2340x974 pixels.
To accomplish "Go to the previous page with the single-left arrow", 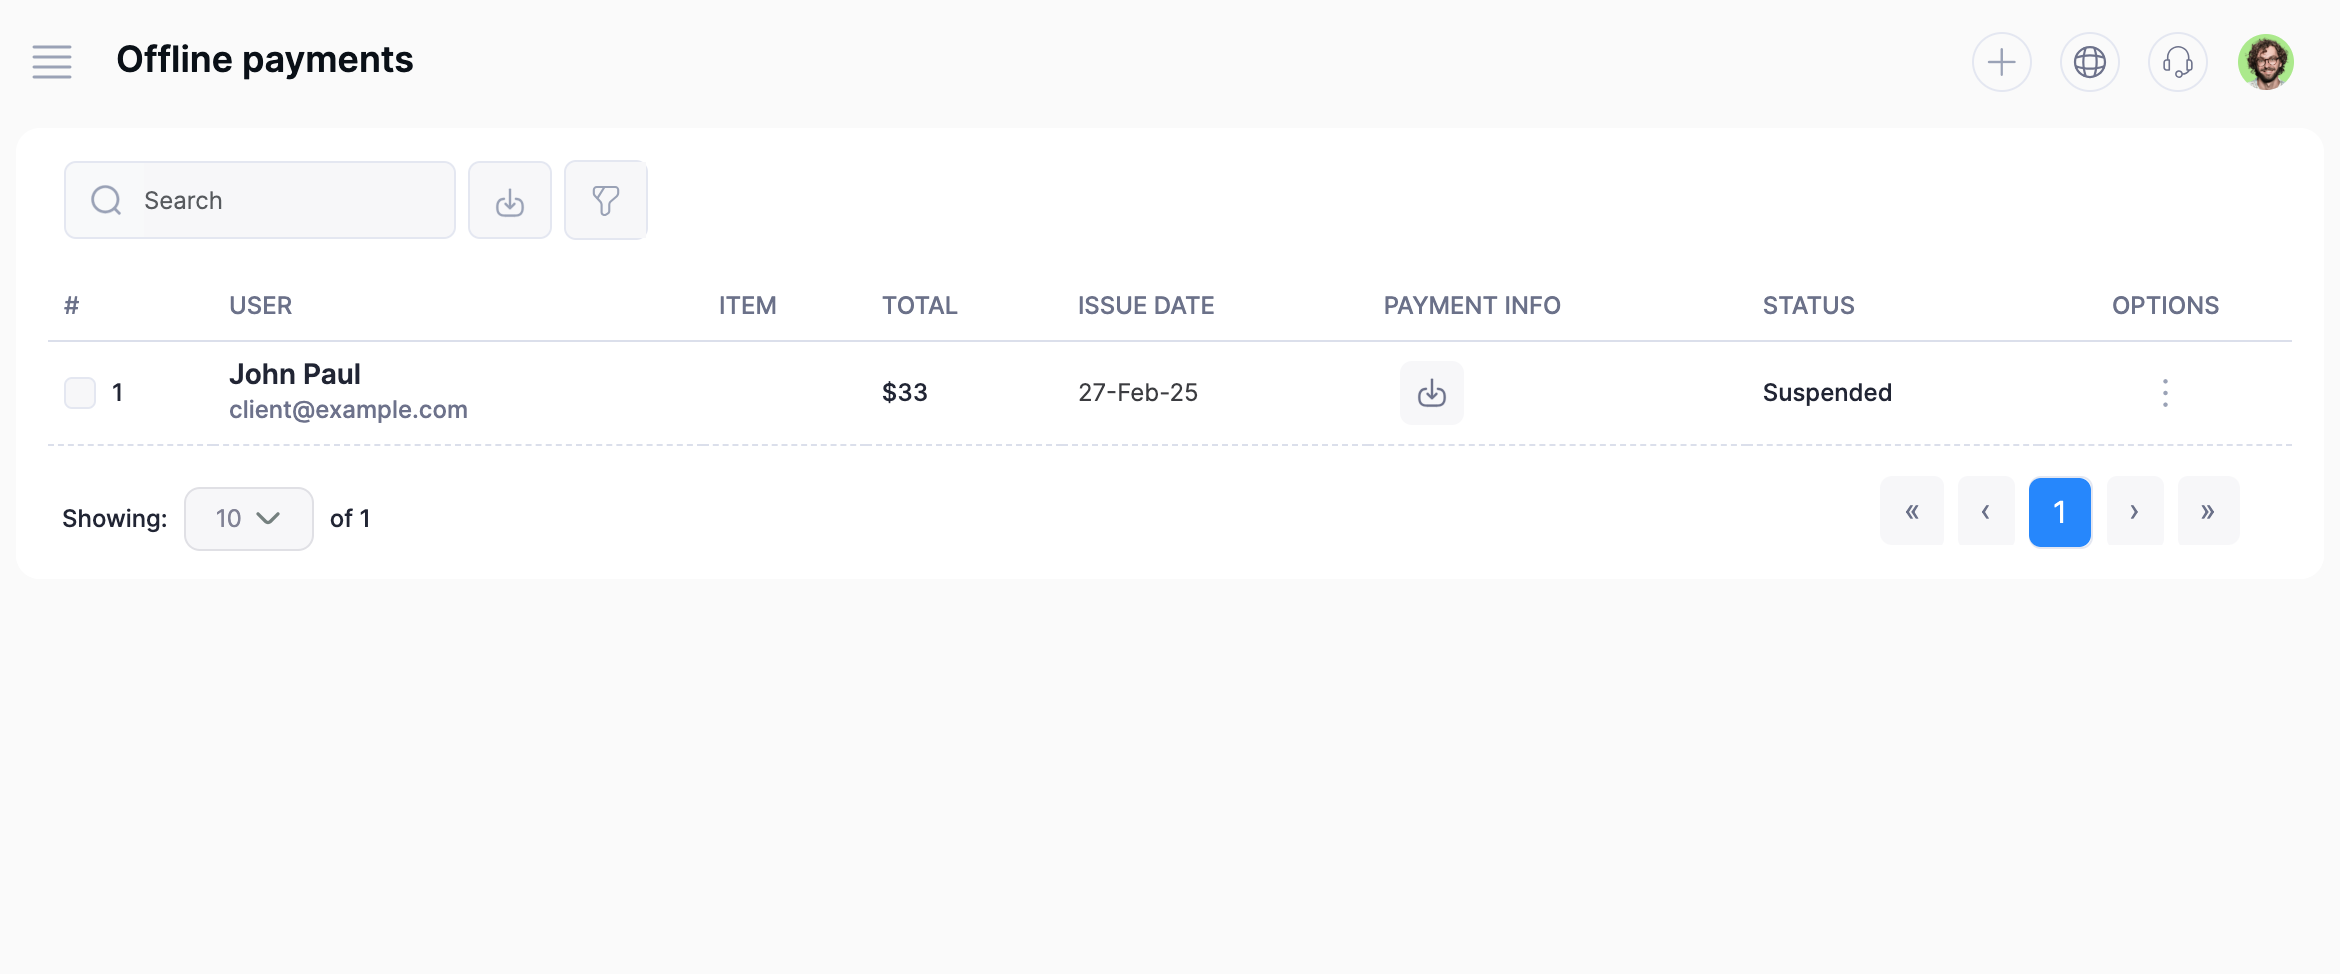I will pyautogui.click(x=1986, y=512).
